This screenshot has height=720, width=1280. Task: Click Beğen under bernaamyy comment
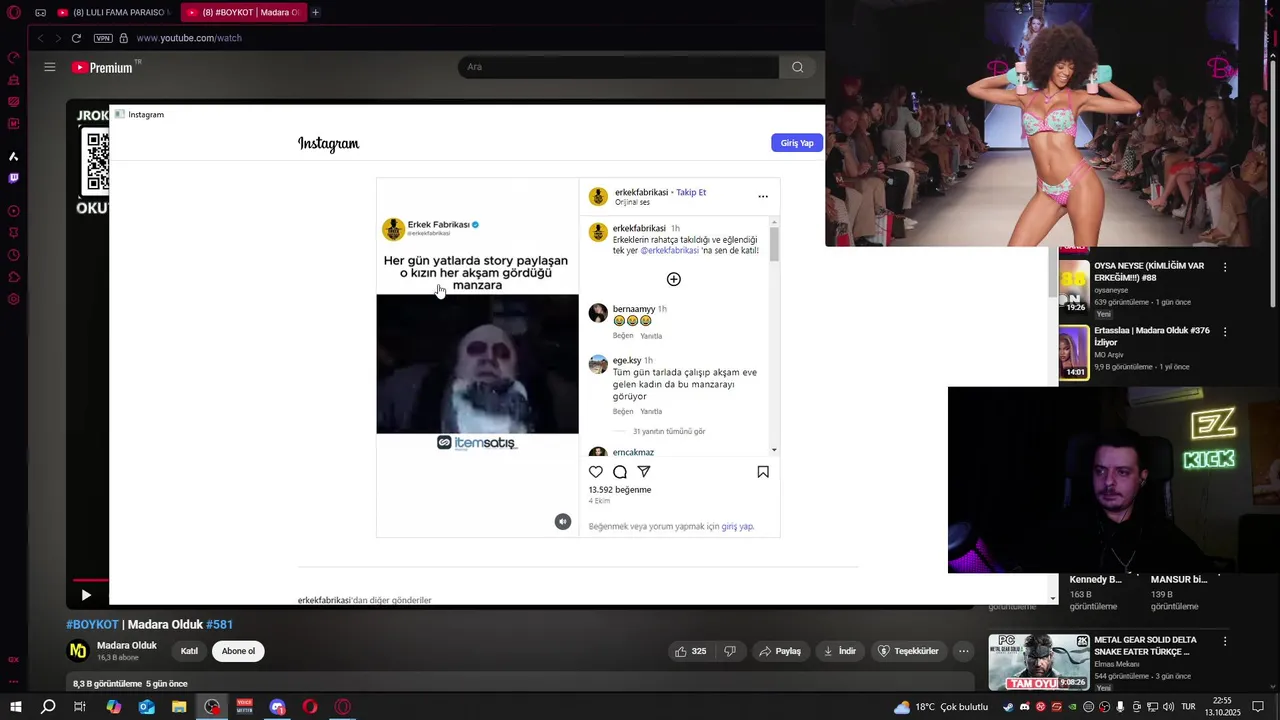point(623,336)
